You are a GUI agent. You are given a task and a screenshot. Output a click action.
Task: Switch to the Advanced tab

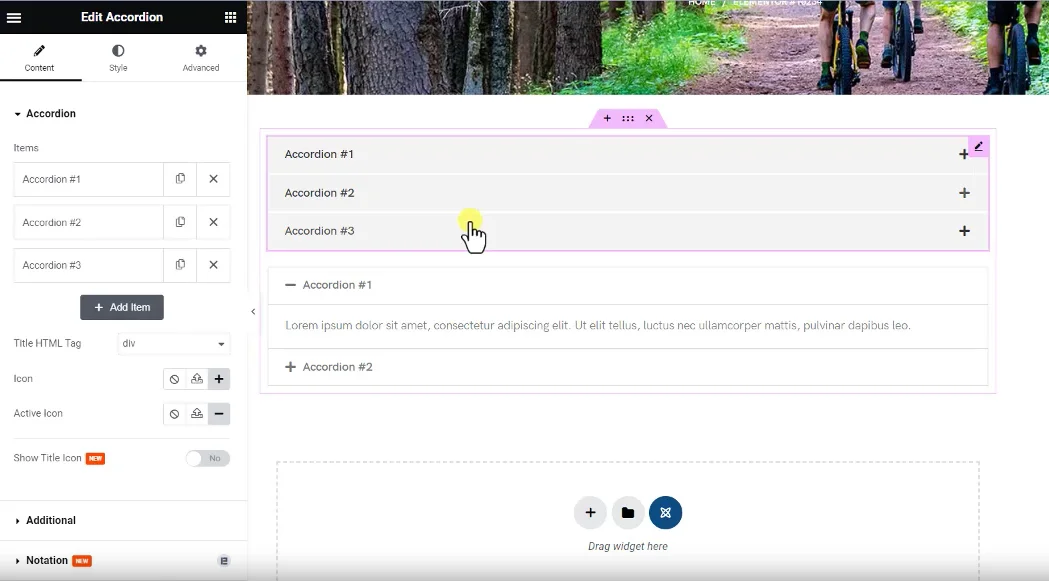pos(201,59)
